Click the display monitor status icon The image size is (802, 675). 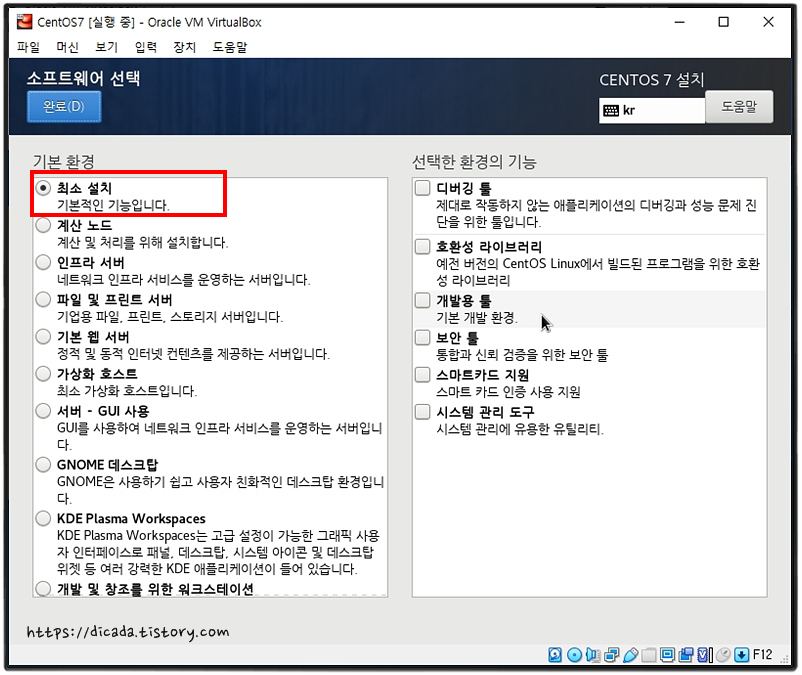667,655
